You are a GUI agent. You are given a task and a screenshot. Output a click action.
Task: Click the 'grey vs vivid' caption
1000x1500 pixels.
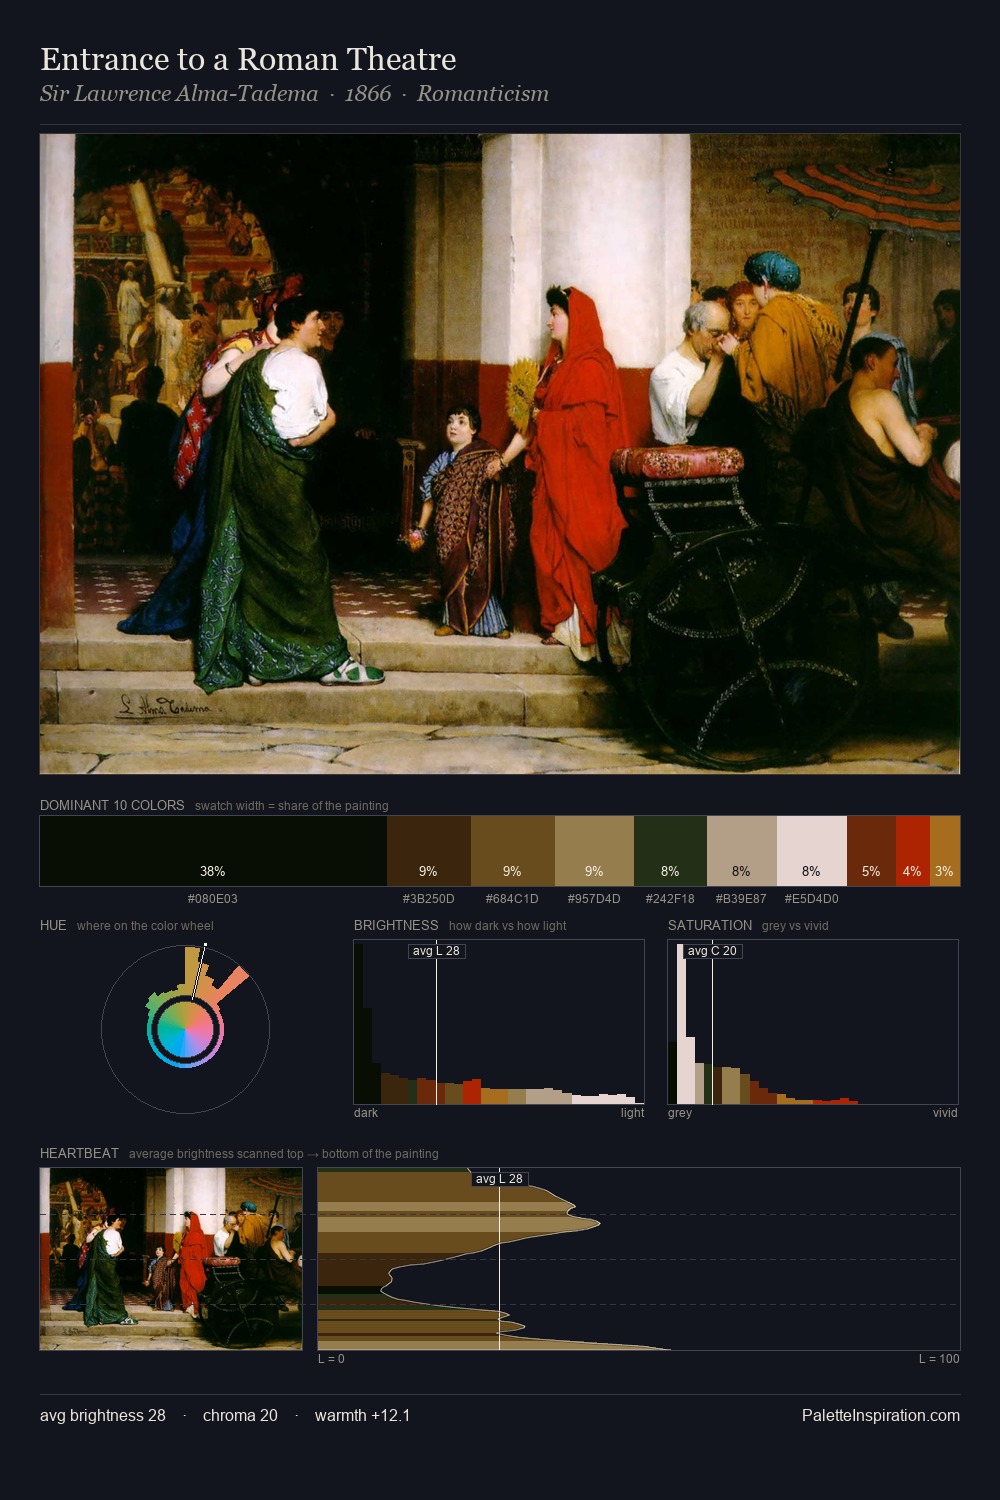795,926
